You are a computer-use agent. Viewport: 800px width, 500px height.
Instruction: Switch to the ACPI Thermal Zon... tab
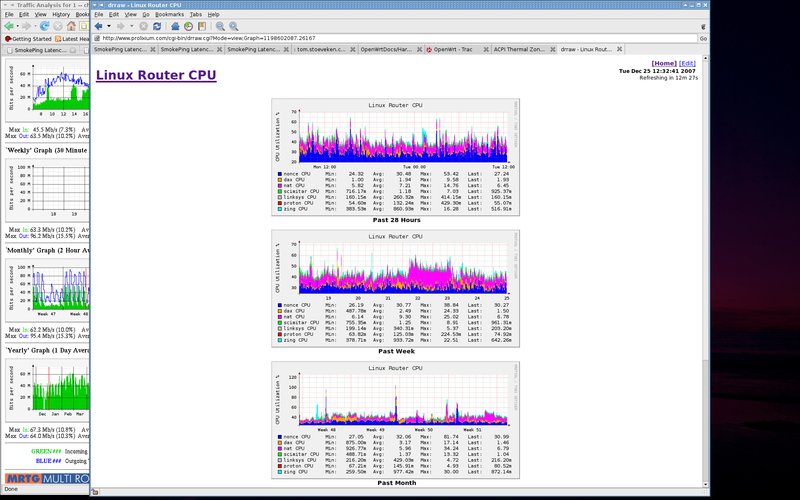[524, 49]
